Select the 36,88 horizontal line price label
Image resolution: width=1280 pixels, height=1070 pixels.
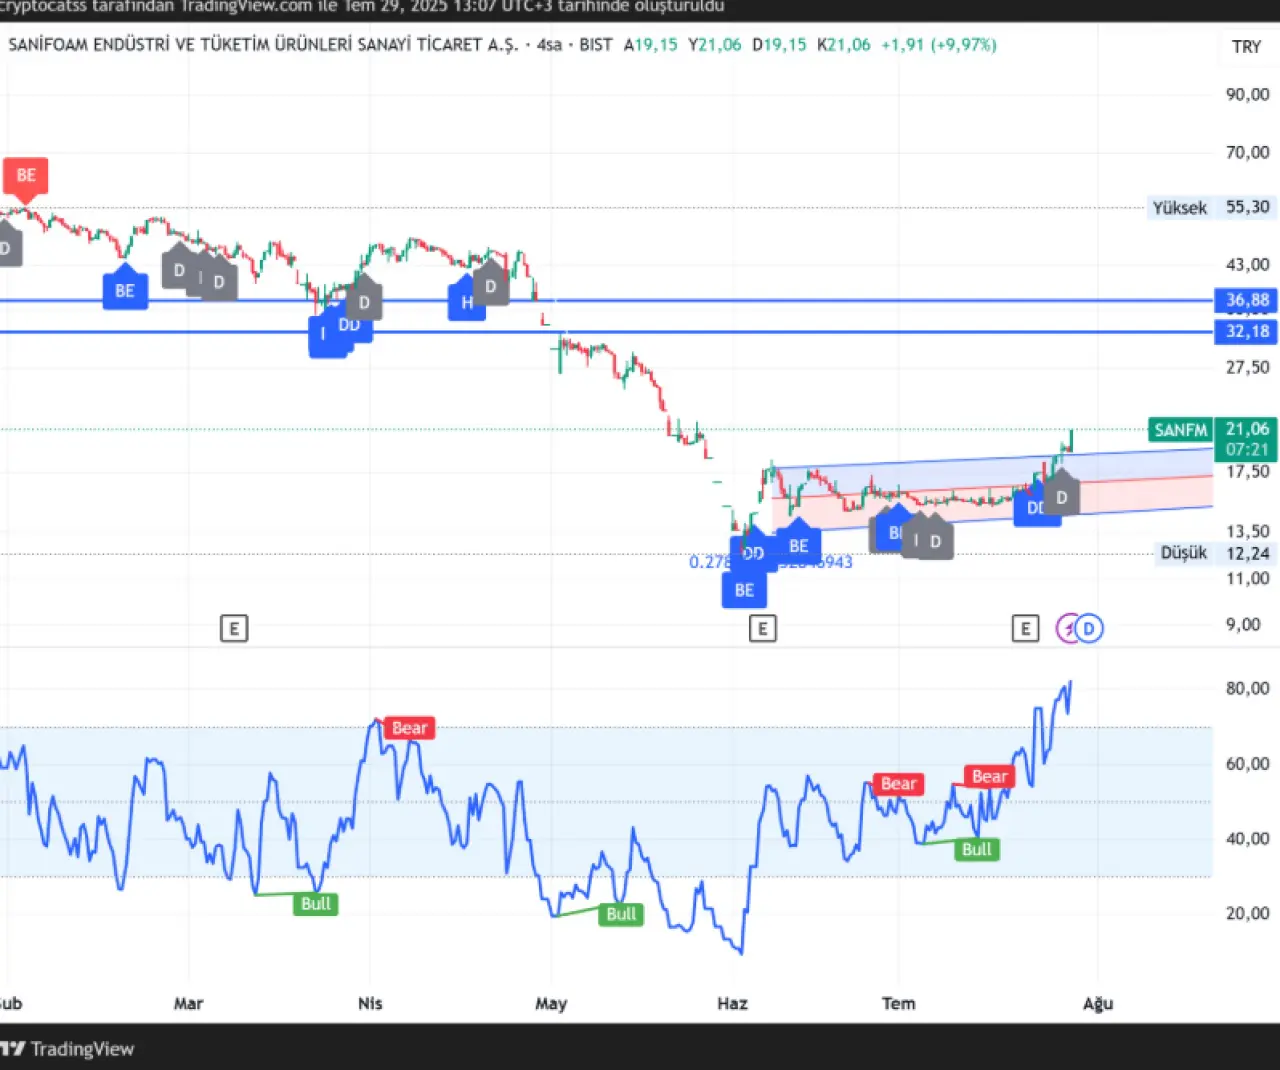1247,300
